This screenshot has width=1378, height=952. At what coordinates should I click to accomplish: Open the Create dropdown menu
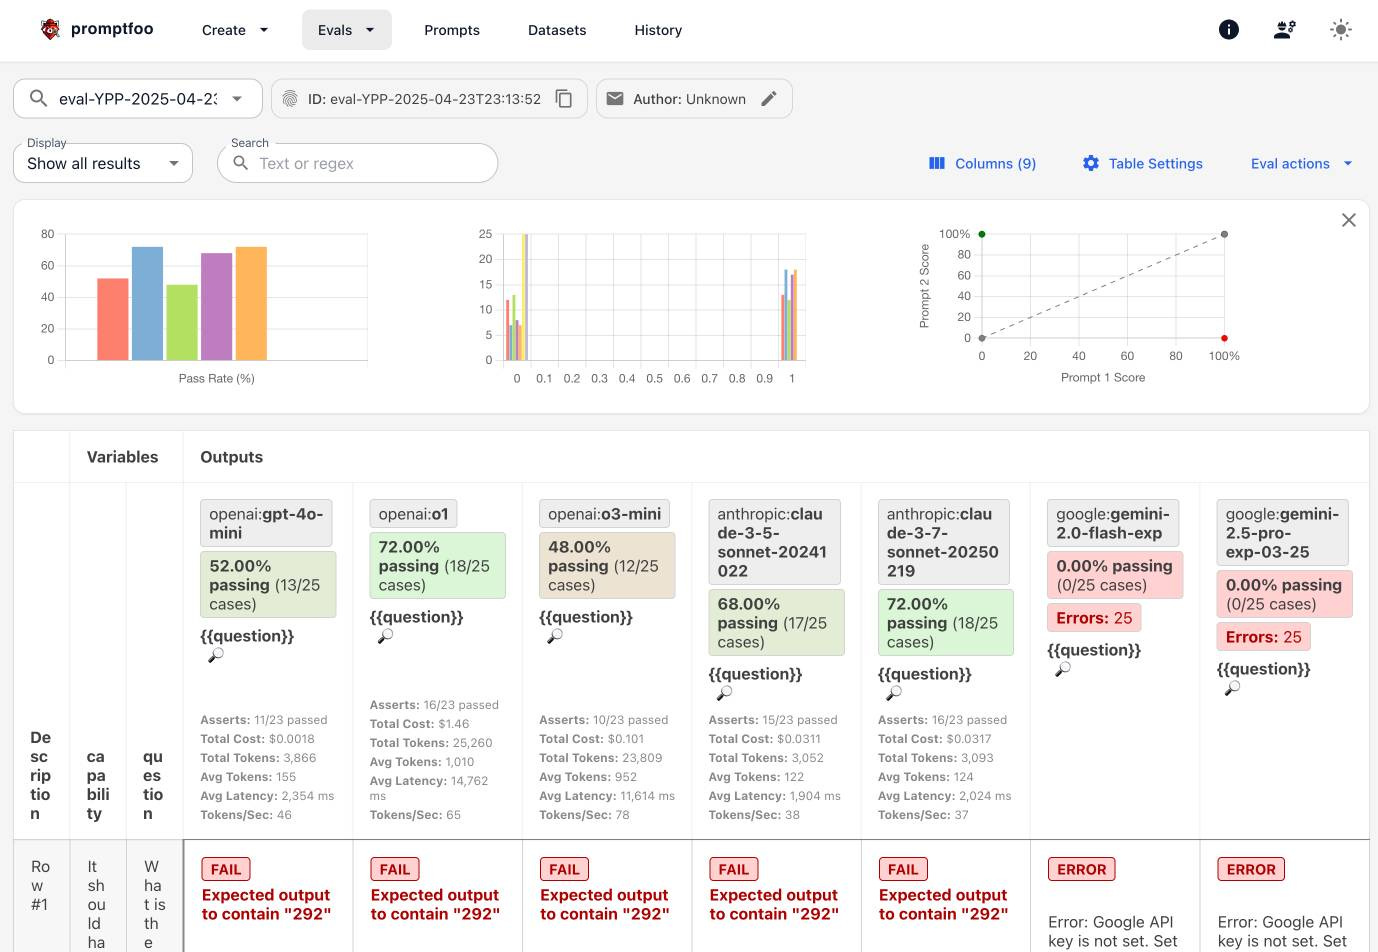pos(235,30)
